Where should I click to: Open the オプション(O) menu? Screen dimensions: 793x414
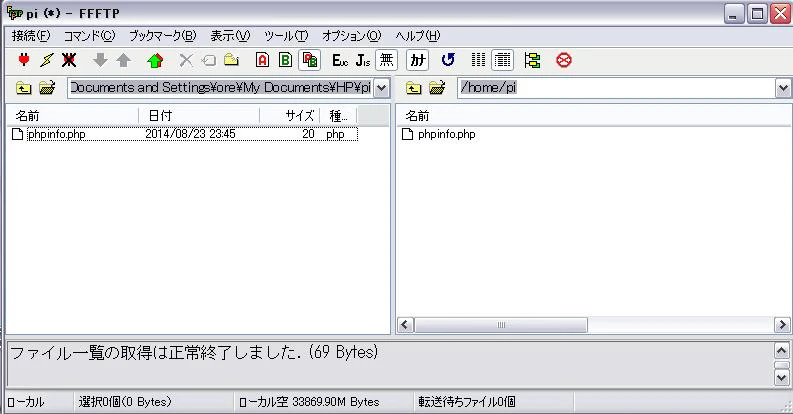[x=351, y=36]
